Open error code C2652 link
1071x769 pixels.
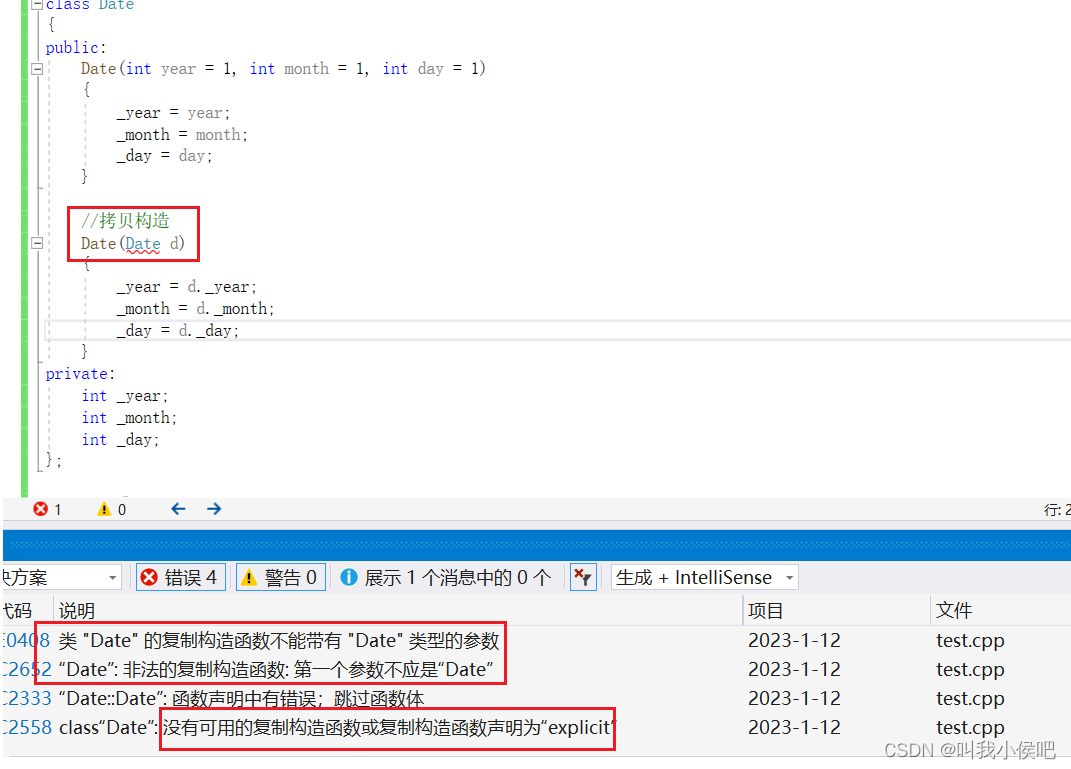click(27, 669)
